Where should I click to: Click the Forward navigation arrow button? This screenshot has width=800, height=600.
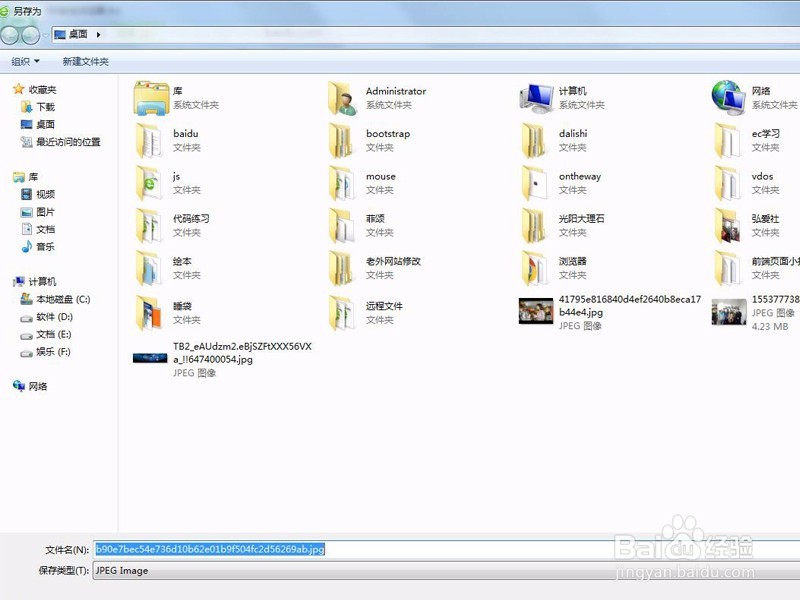[30, 35]
